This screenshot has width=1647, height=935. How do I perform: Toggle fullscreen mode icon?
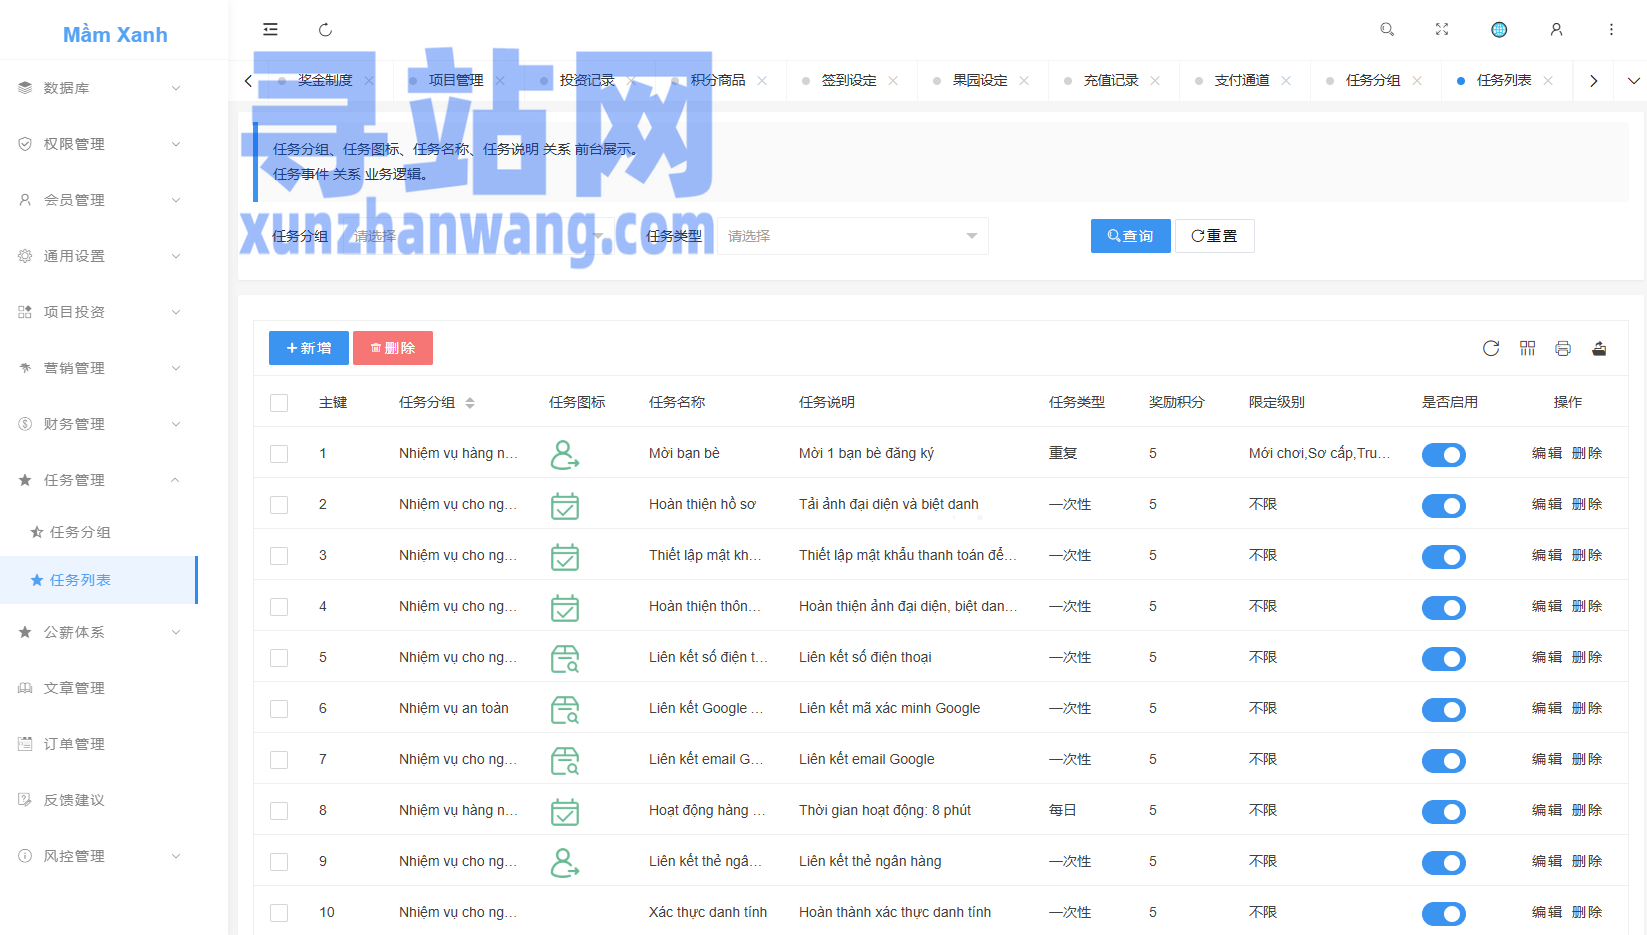[x=1442, y=30]
